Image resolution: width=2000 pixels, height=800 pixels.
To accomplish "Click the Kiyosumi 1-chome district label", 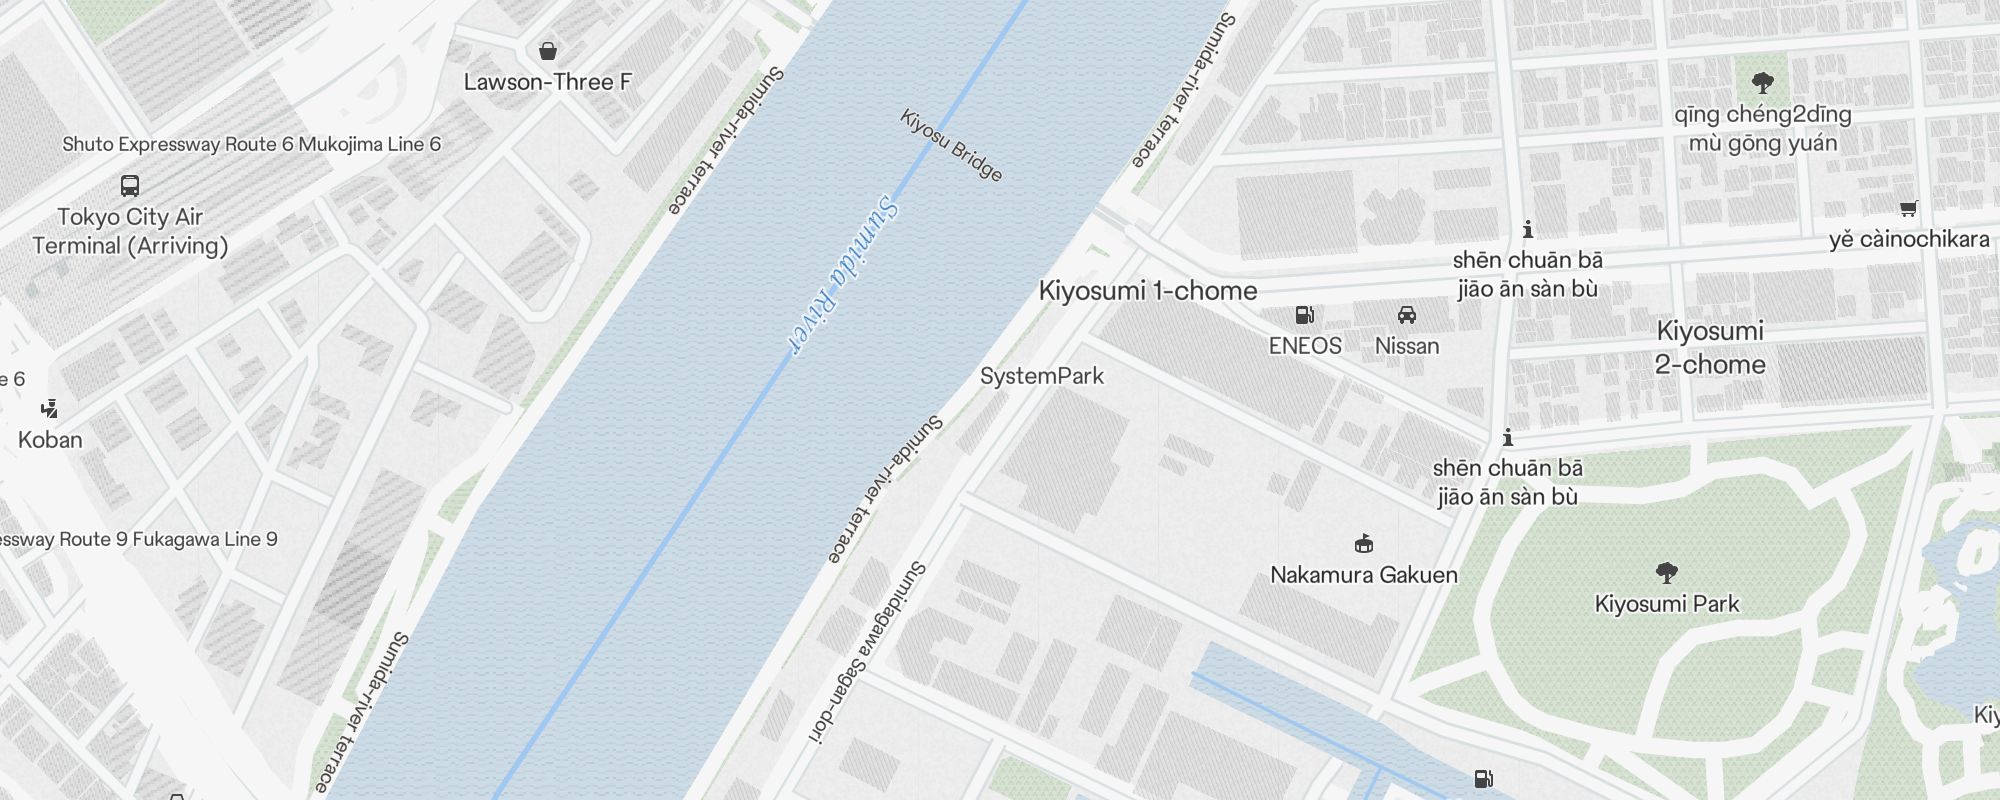I will [1148, 291].
